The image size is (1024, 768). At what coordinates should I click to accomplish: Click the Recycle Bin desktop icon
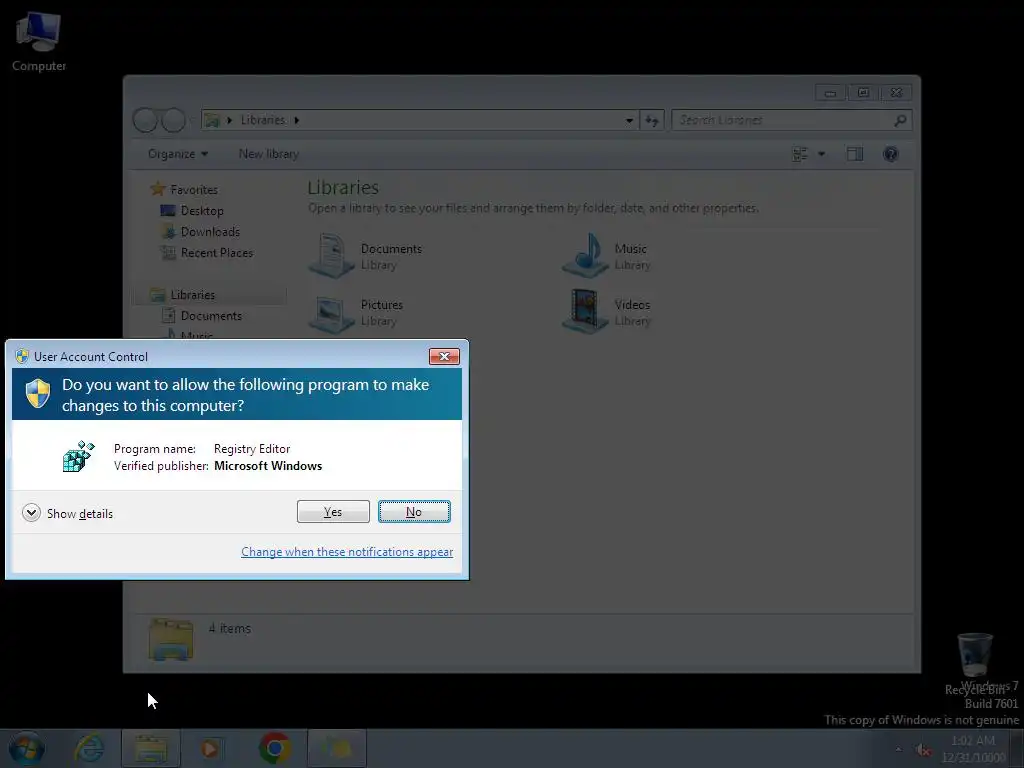click(x=974, y=662)
